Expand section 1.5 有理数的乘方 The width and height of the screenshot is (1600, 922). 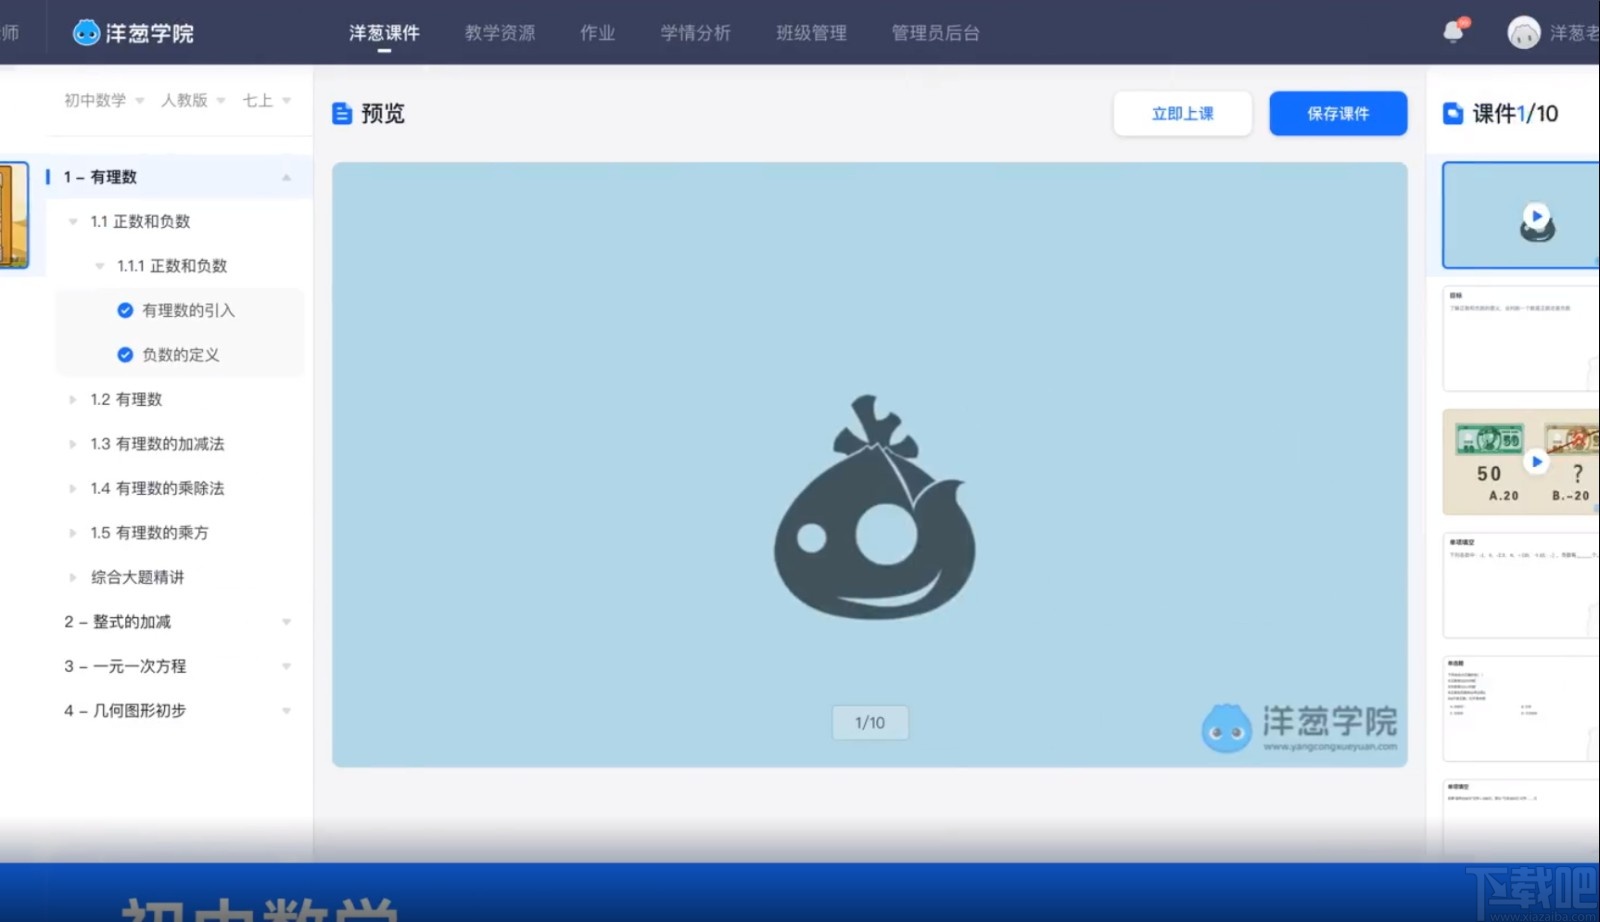coord(73,533)
